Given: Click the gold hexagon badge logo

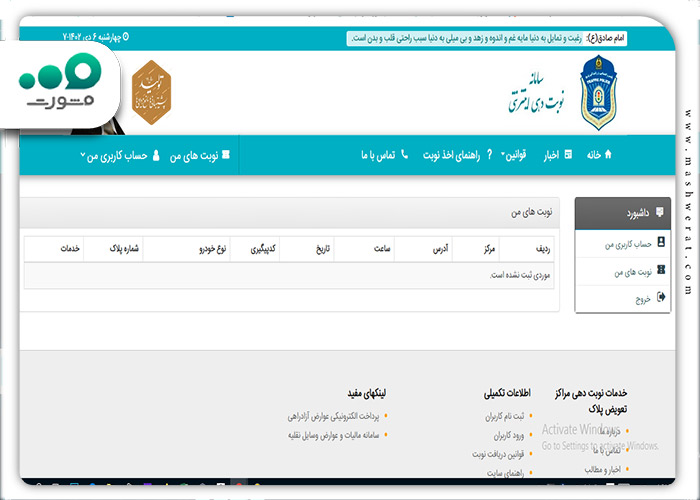Looking at the screenshot, I should coord(151,92).
